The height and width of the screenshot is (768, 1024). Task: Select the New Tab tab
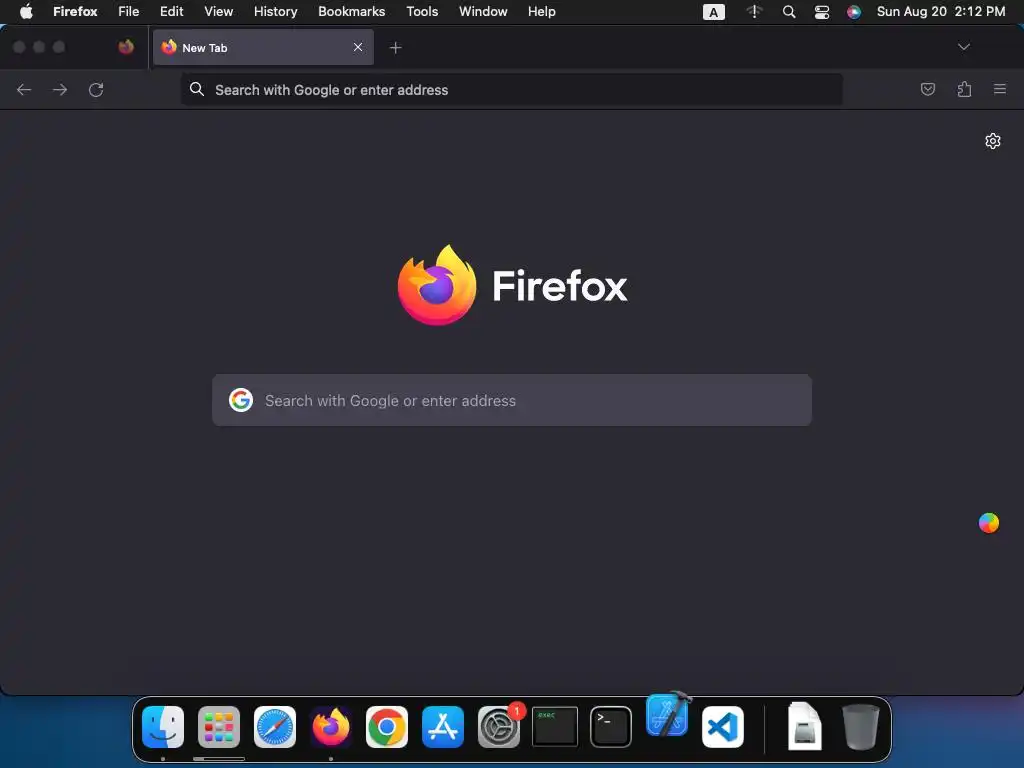click(x=263, y=47)
